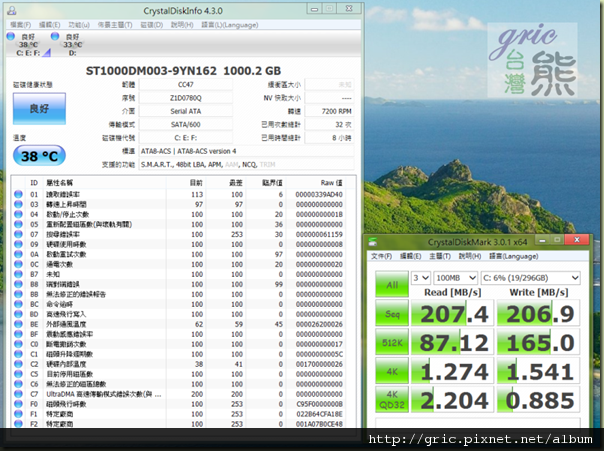Start the 4K QD32 benchmark

(392, 400)
